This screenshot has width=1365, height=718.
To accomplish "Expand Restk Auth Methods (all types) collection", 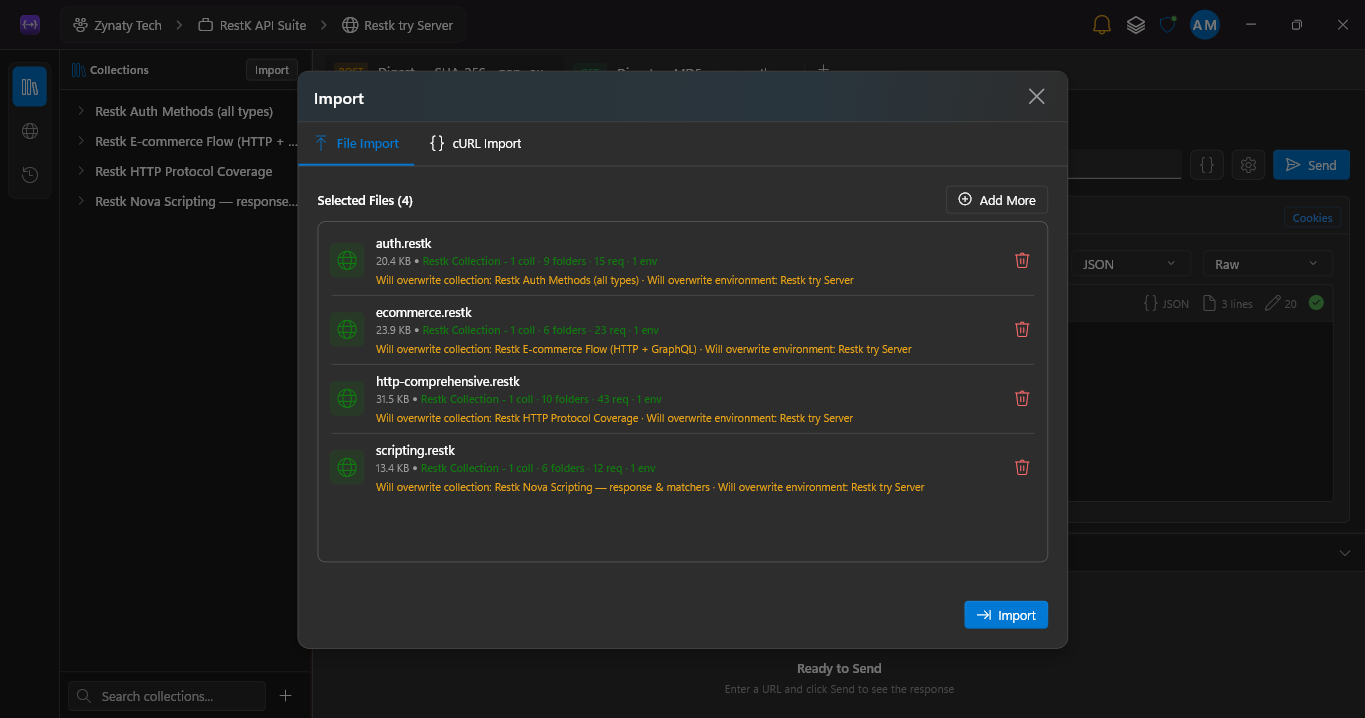I will coord(81,111).
